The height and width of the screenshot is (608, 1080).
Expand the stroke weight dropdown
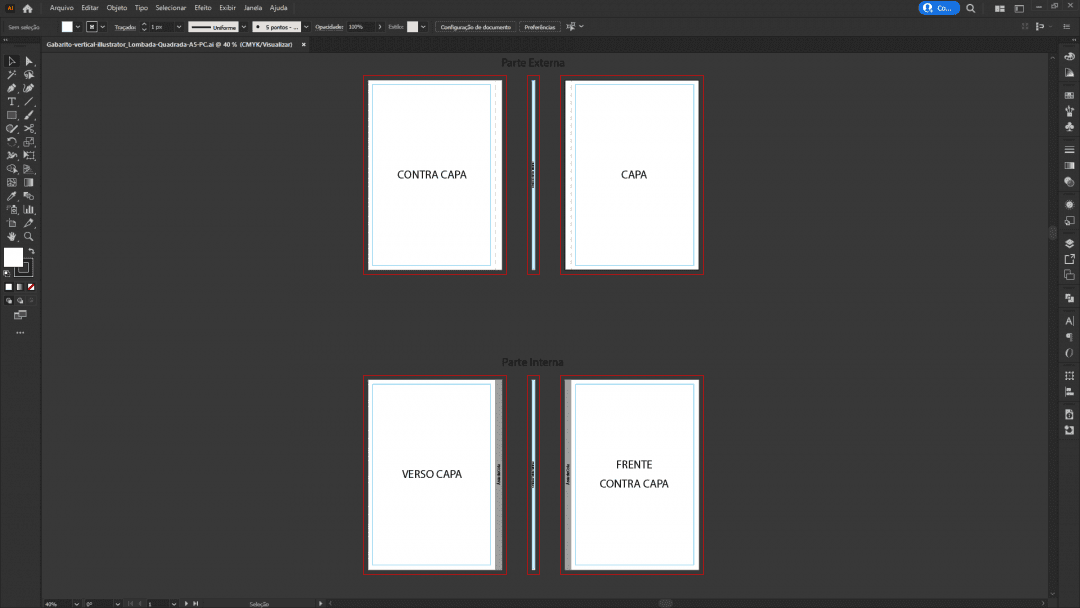(x=181, y=27)
